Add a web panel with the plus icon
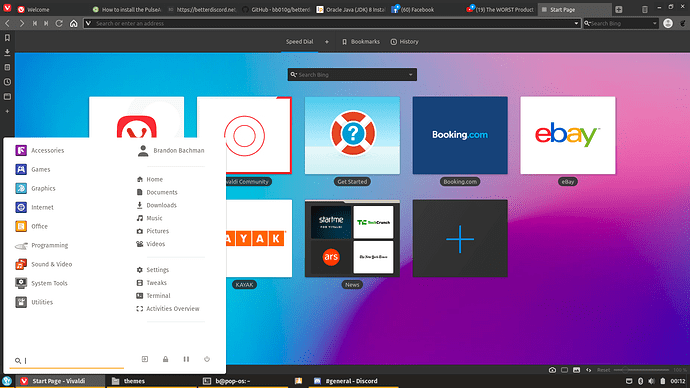 click(7, 111)
